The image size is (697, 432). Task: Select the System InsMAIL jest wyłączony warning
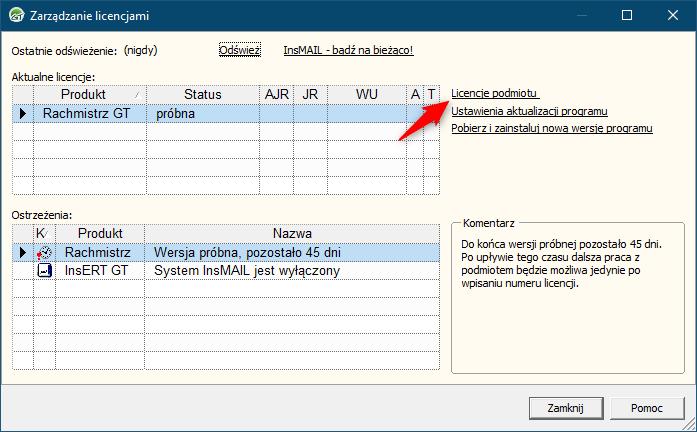click(247, 271)
